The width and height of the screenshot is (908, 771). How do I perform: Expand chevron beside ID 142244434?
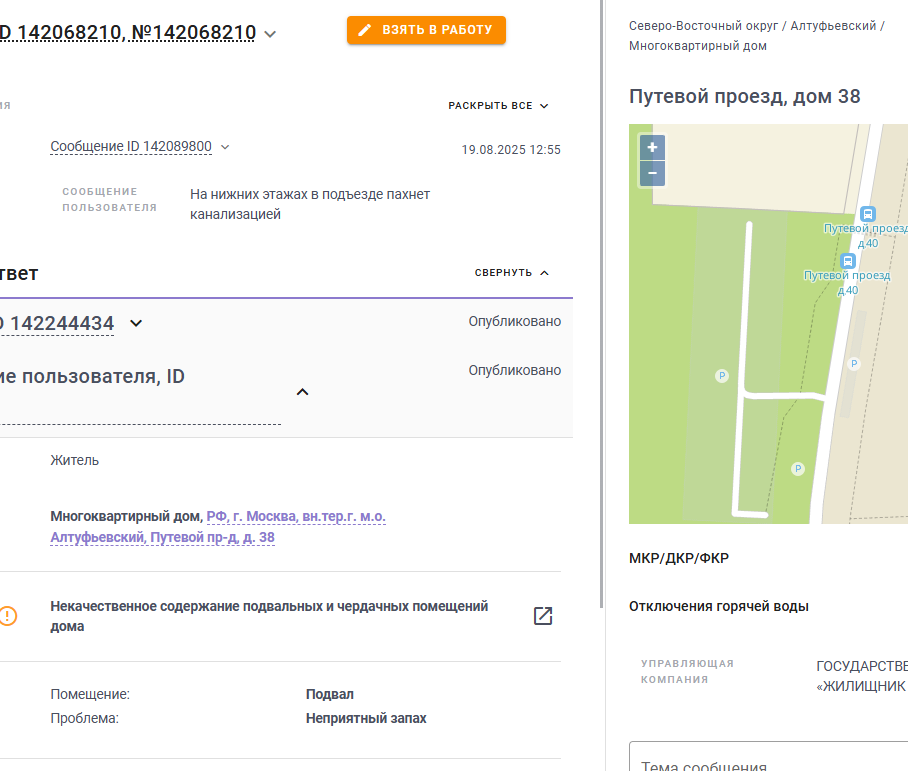click(x=136, y=323)
